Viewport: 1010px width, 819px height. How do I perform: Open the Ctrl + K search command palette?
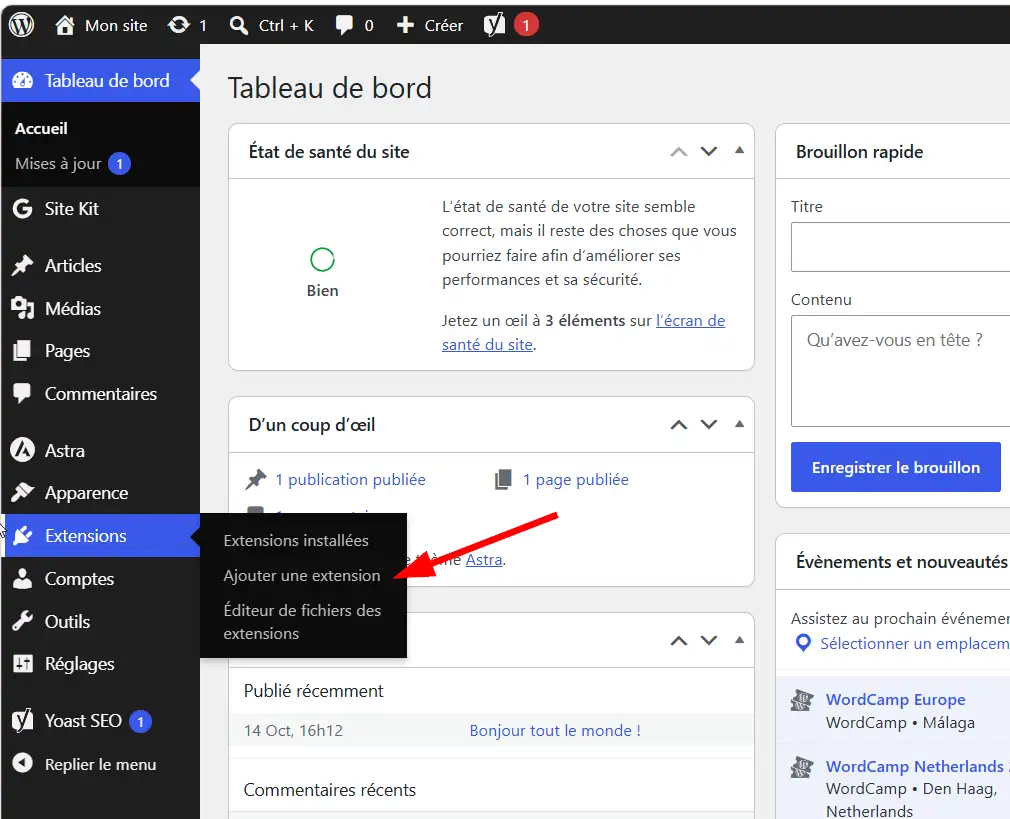click(x=271, y=25)
